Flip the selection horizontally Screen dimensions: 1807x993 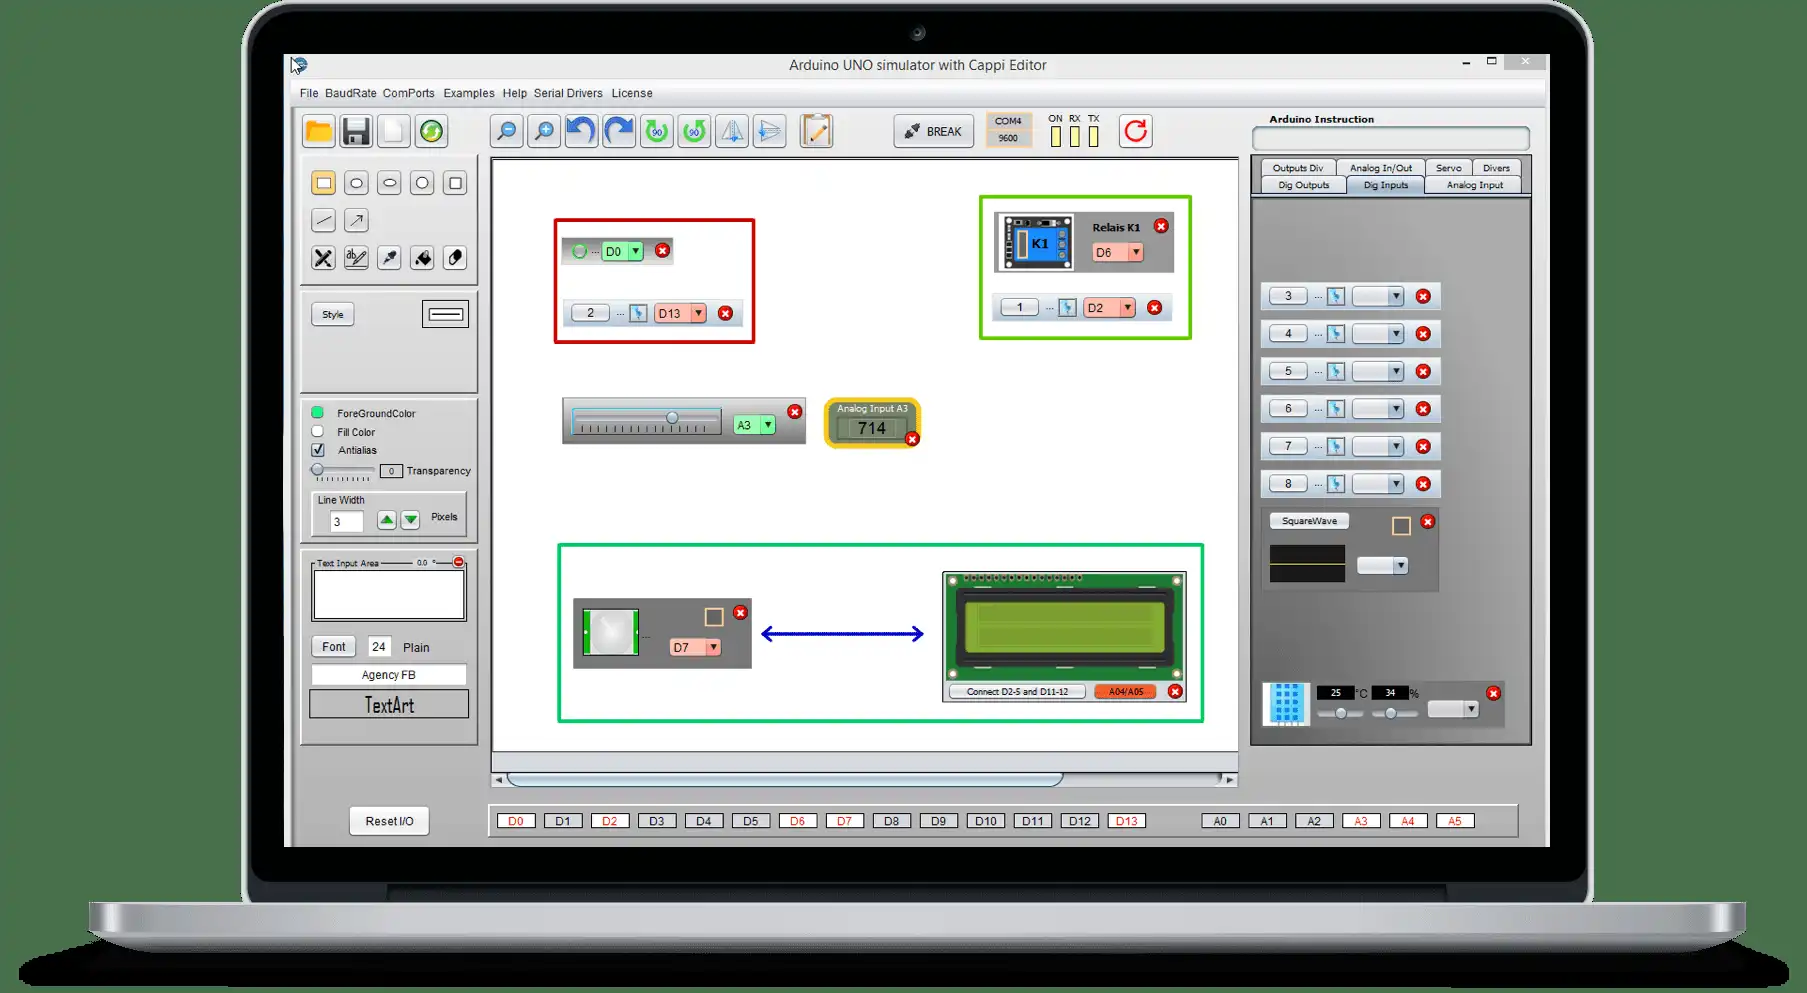click(x=732, y=131)
